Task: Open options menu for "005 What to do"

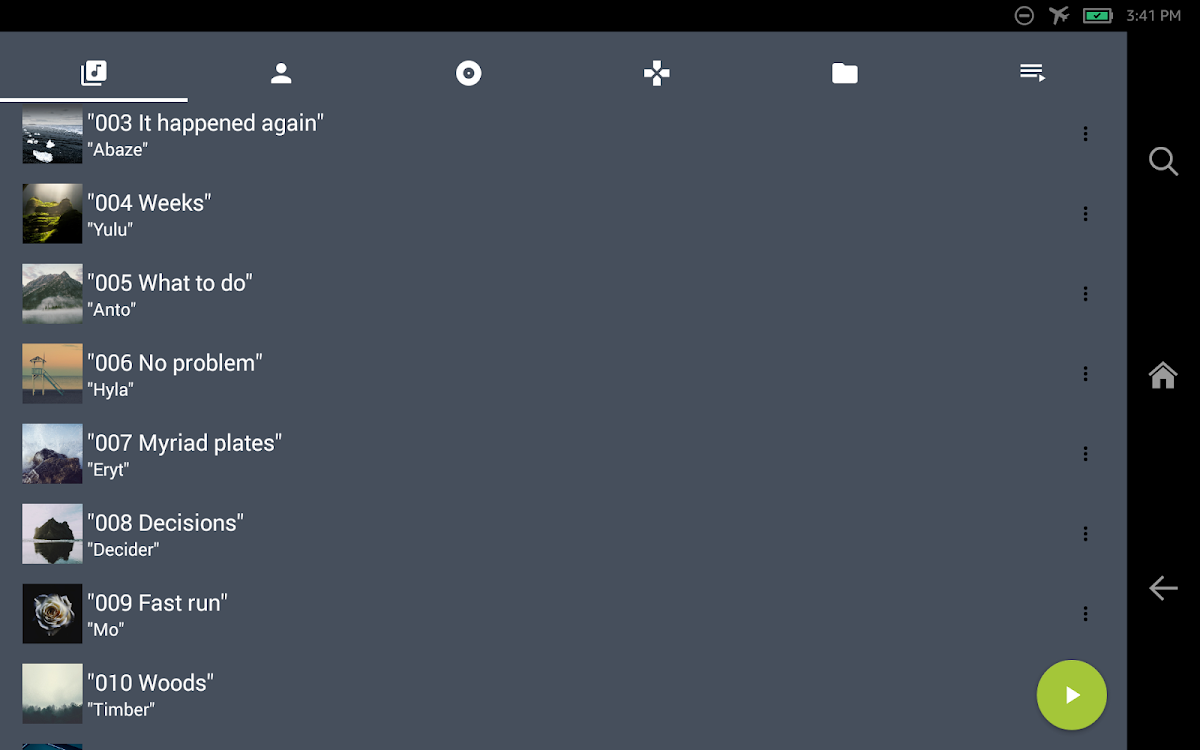Action: coord(1085,294)
